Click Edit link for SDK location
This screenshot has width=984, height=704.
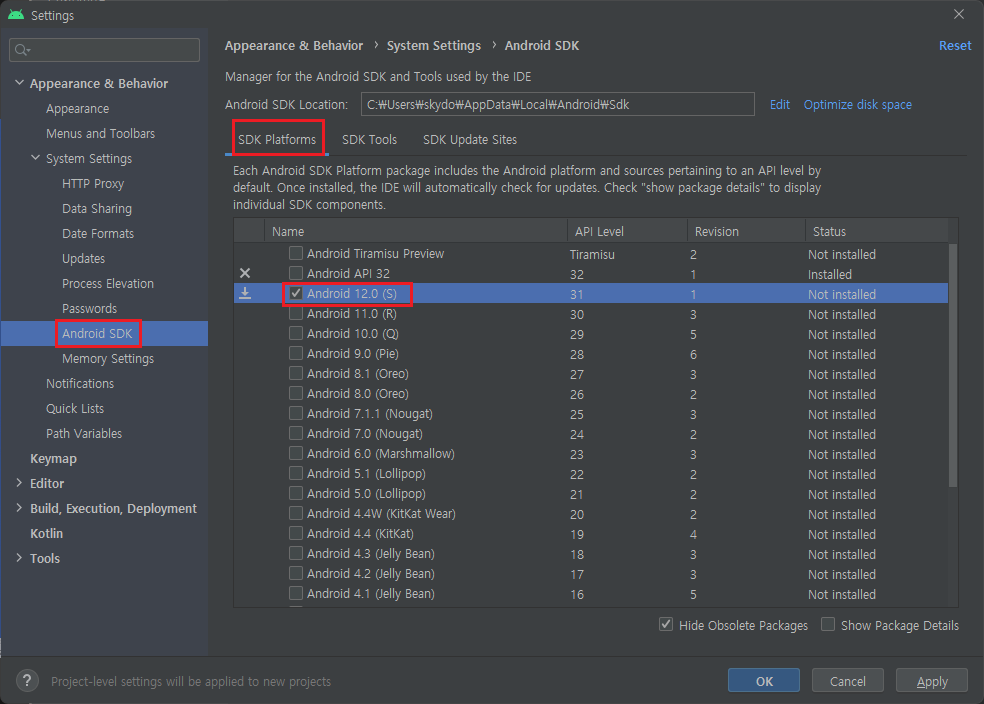pos(779,105)
